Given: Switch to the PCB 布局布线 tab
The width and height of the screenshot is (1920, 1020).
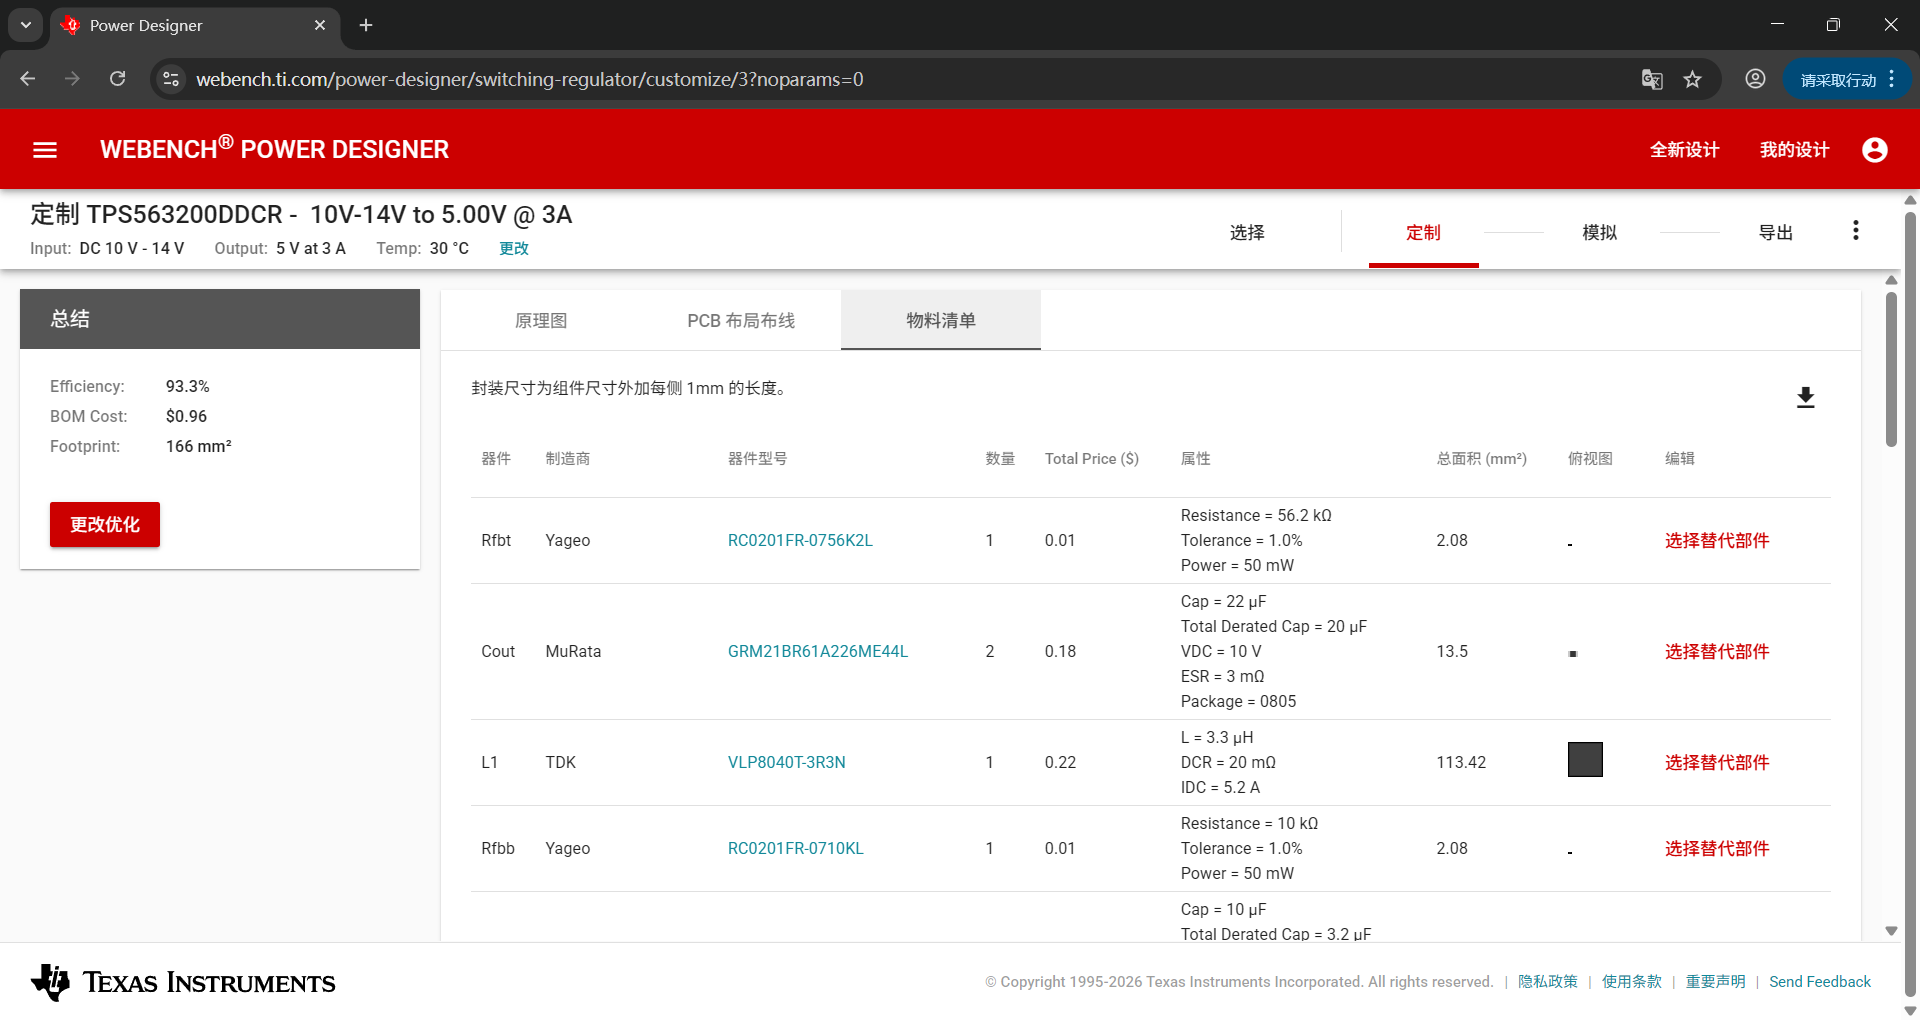Looking at the screenshot, I should pos(741,320).
